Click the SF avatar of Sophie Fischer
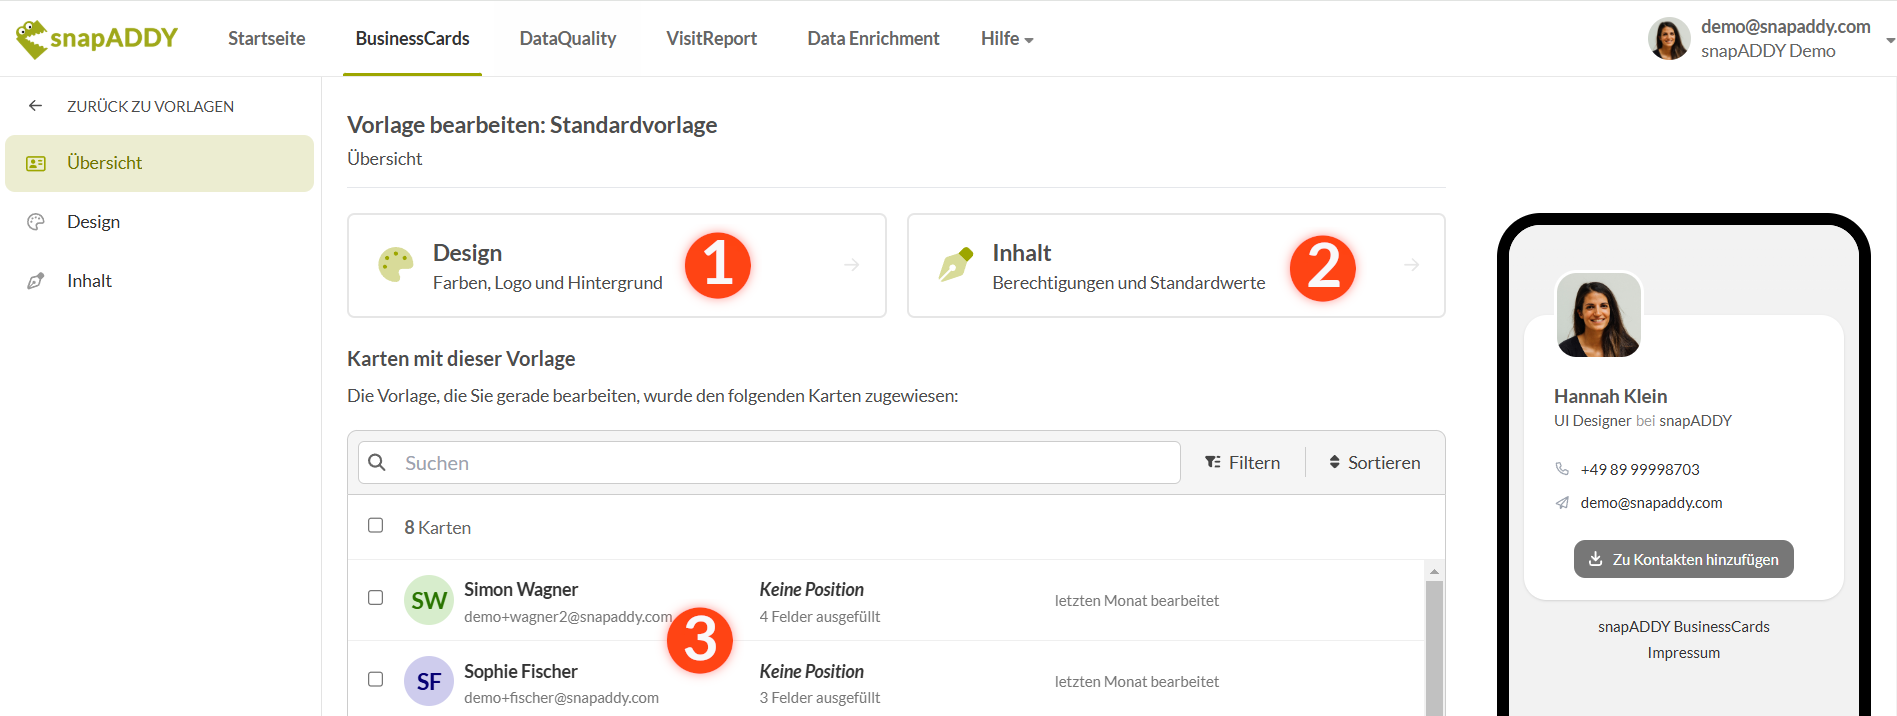 point(428,681)
